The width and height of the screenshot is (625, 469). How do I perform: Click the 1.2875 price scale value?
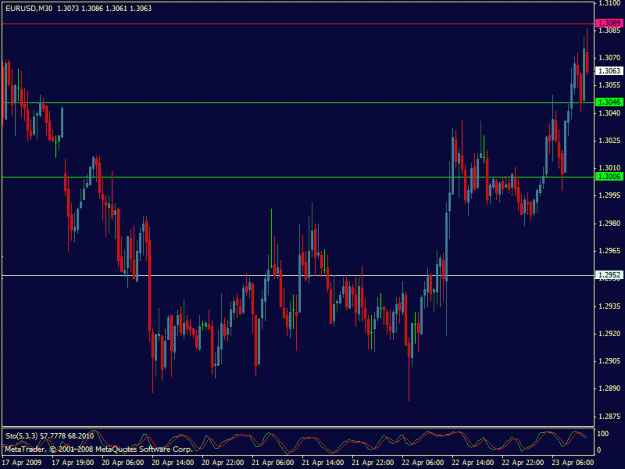point(609,416)
